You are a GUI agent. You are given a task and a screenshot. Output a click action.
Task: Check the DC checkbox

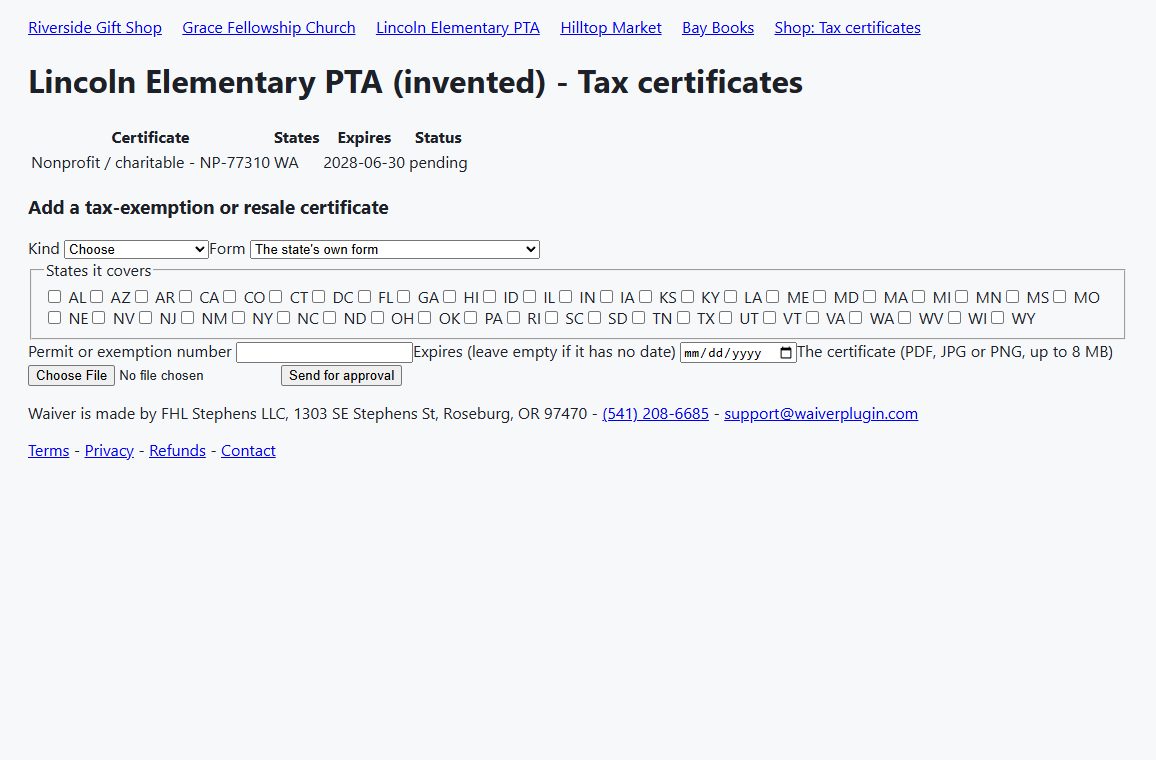[318, 296]
